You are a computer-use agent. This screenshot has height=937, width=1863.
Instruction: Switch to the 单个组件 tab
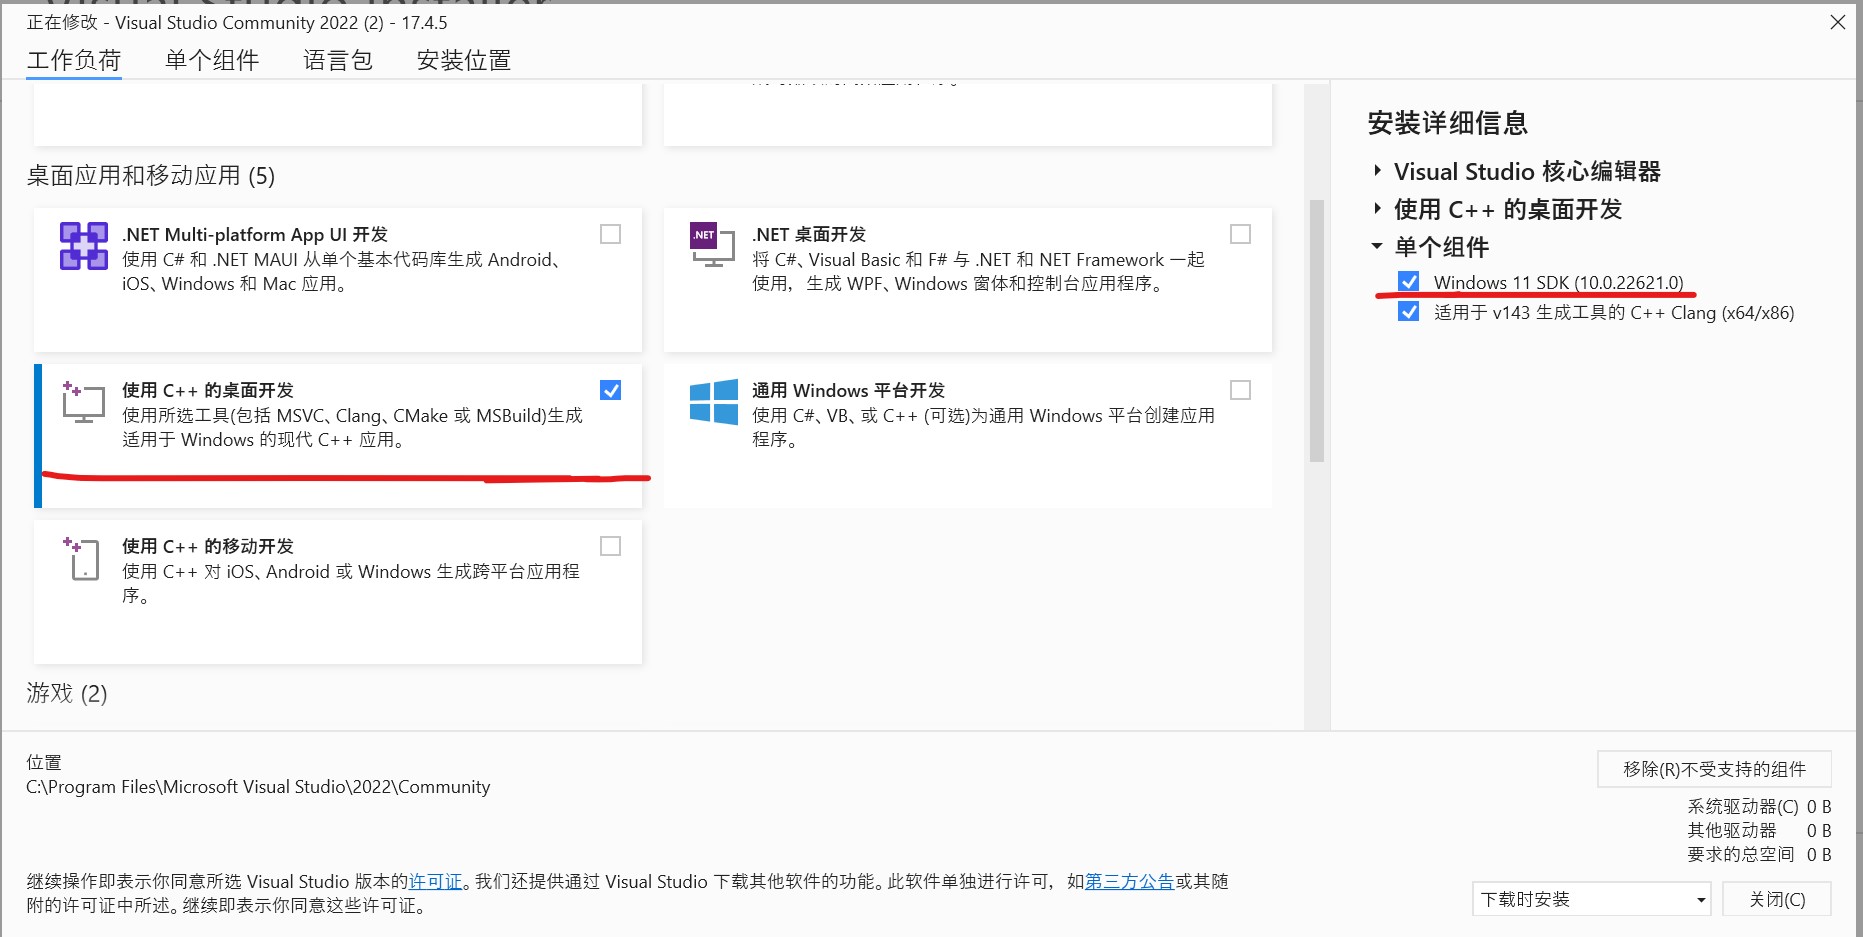coord(212,60)
